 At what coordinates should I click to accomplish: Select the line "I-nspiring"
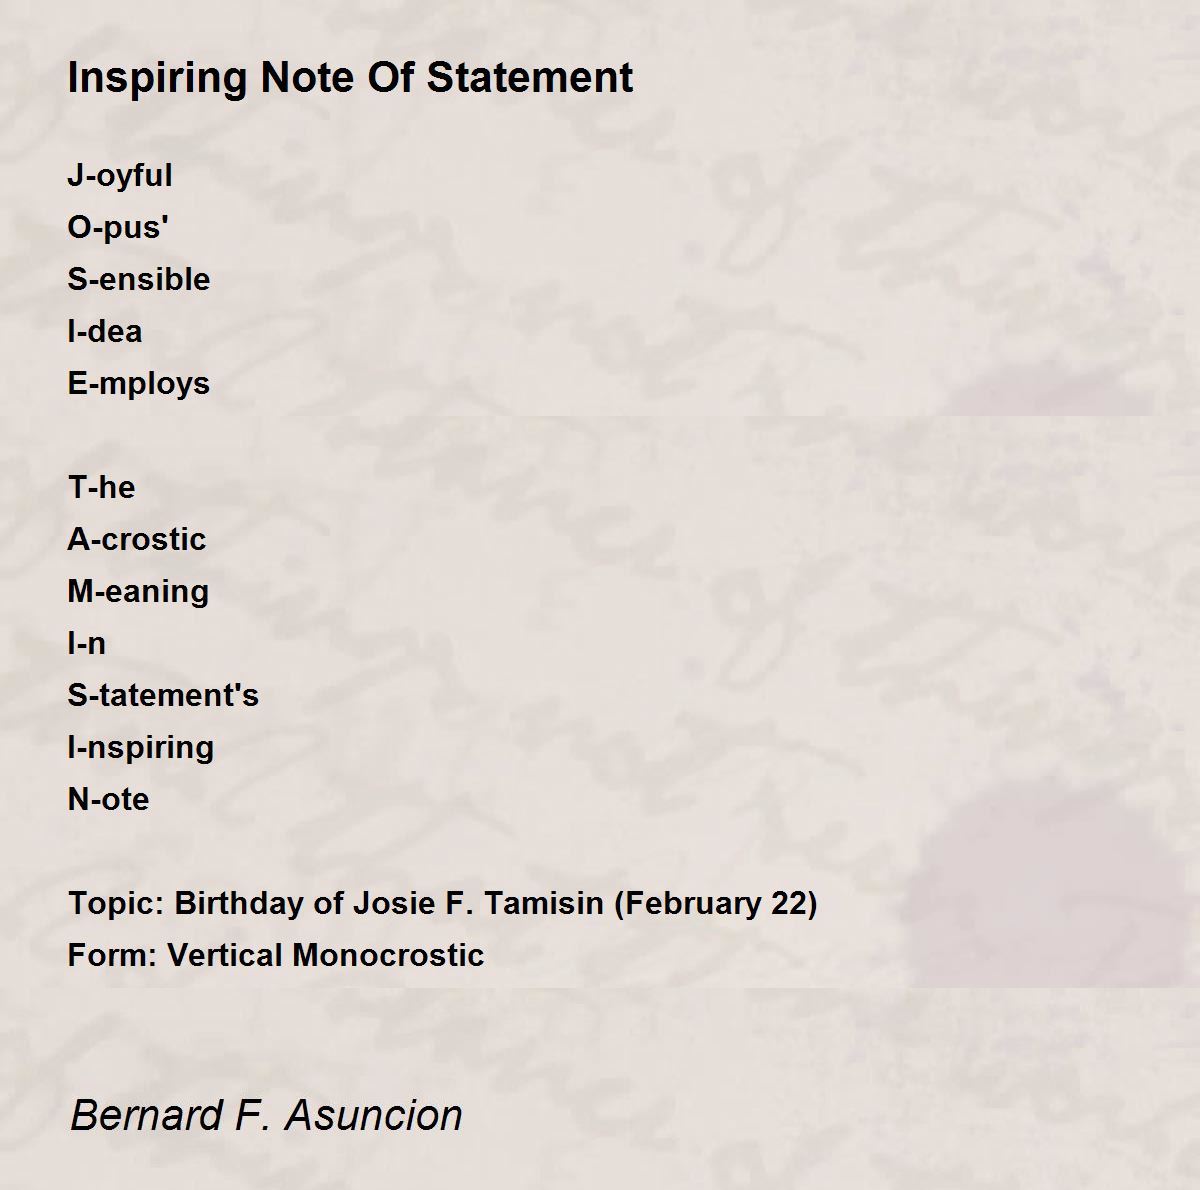(141, 748)
